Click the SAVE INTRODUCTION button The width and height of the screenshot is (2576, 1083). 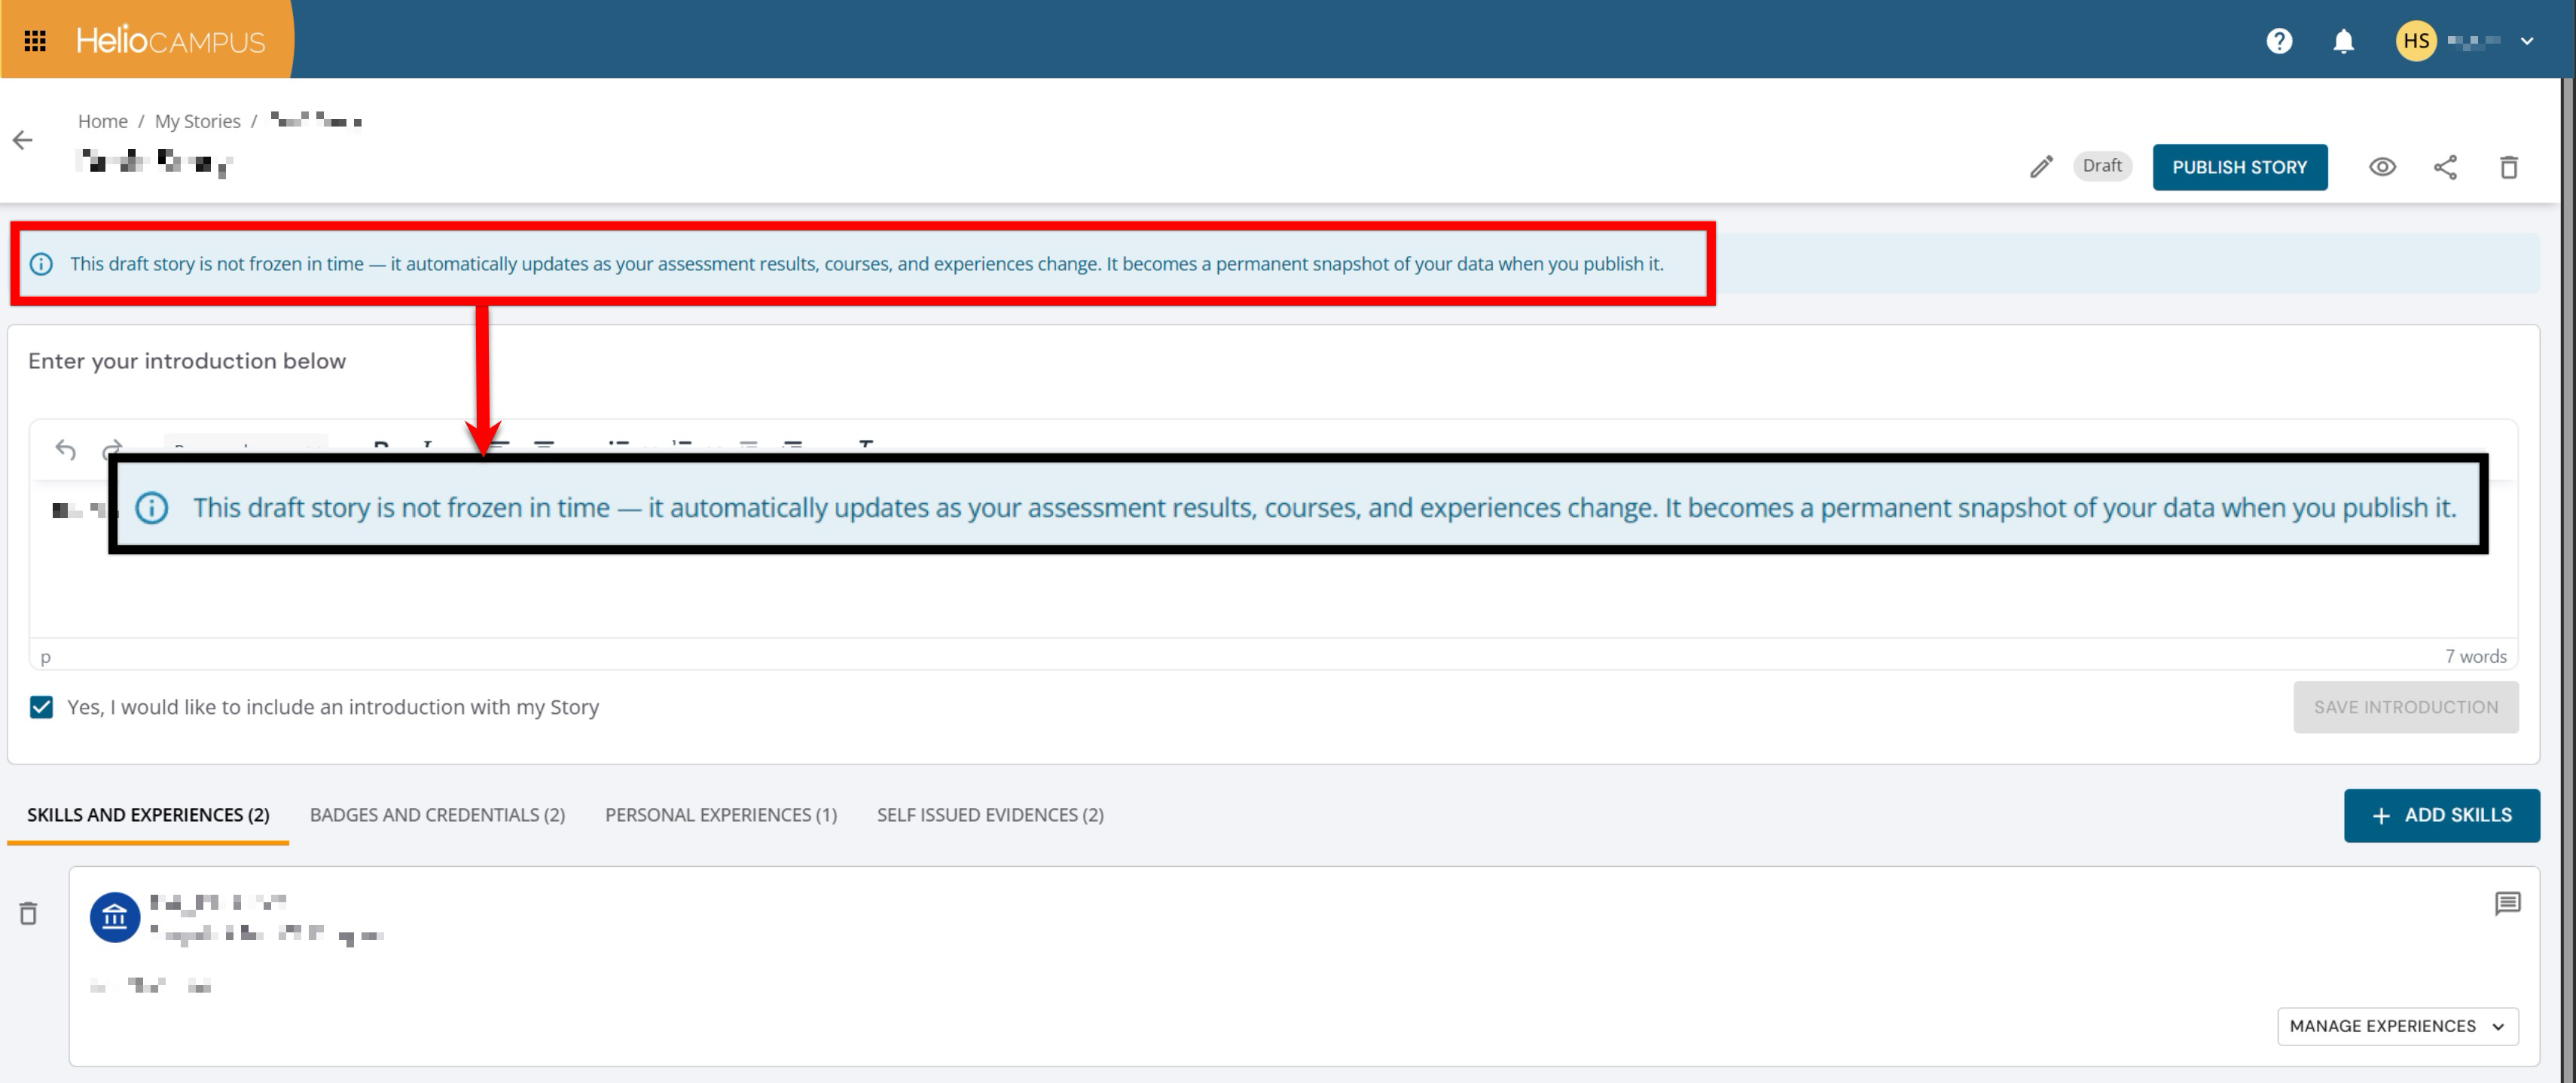(x=2405, y=707)
